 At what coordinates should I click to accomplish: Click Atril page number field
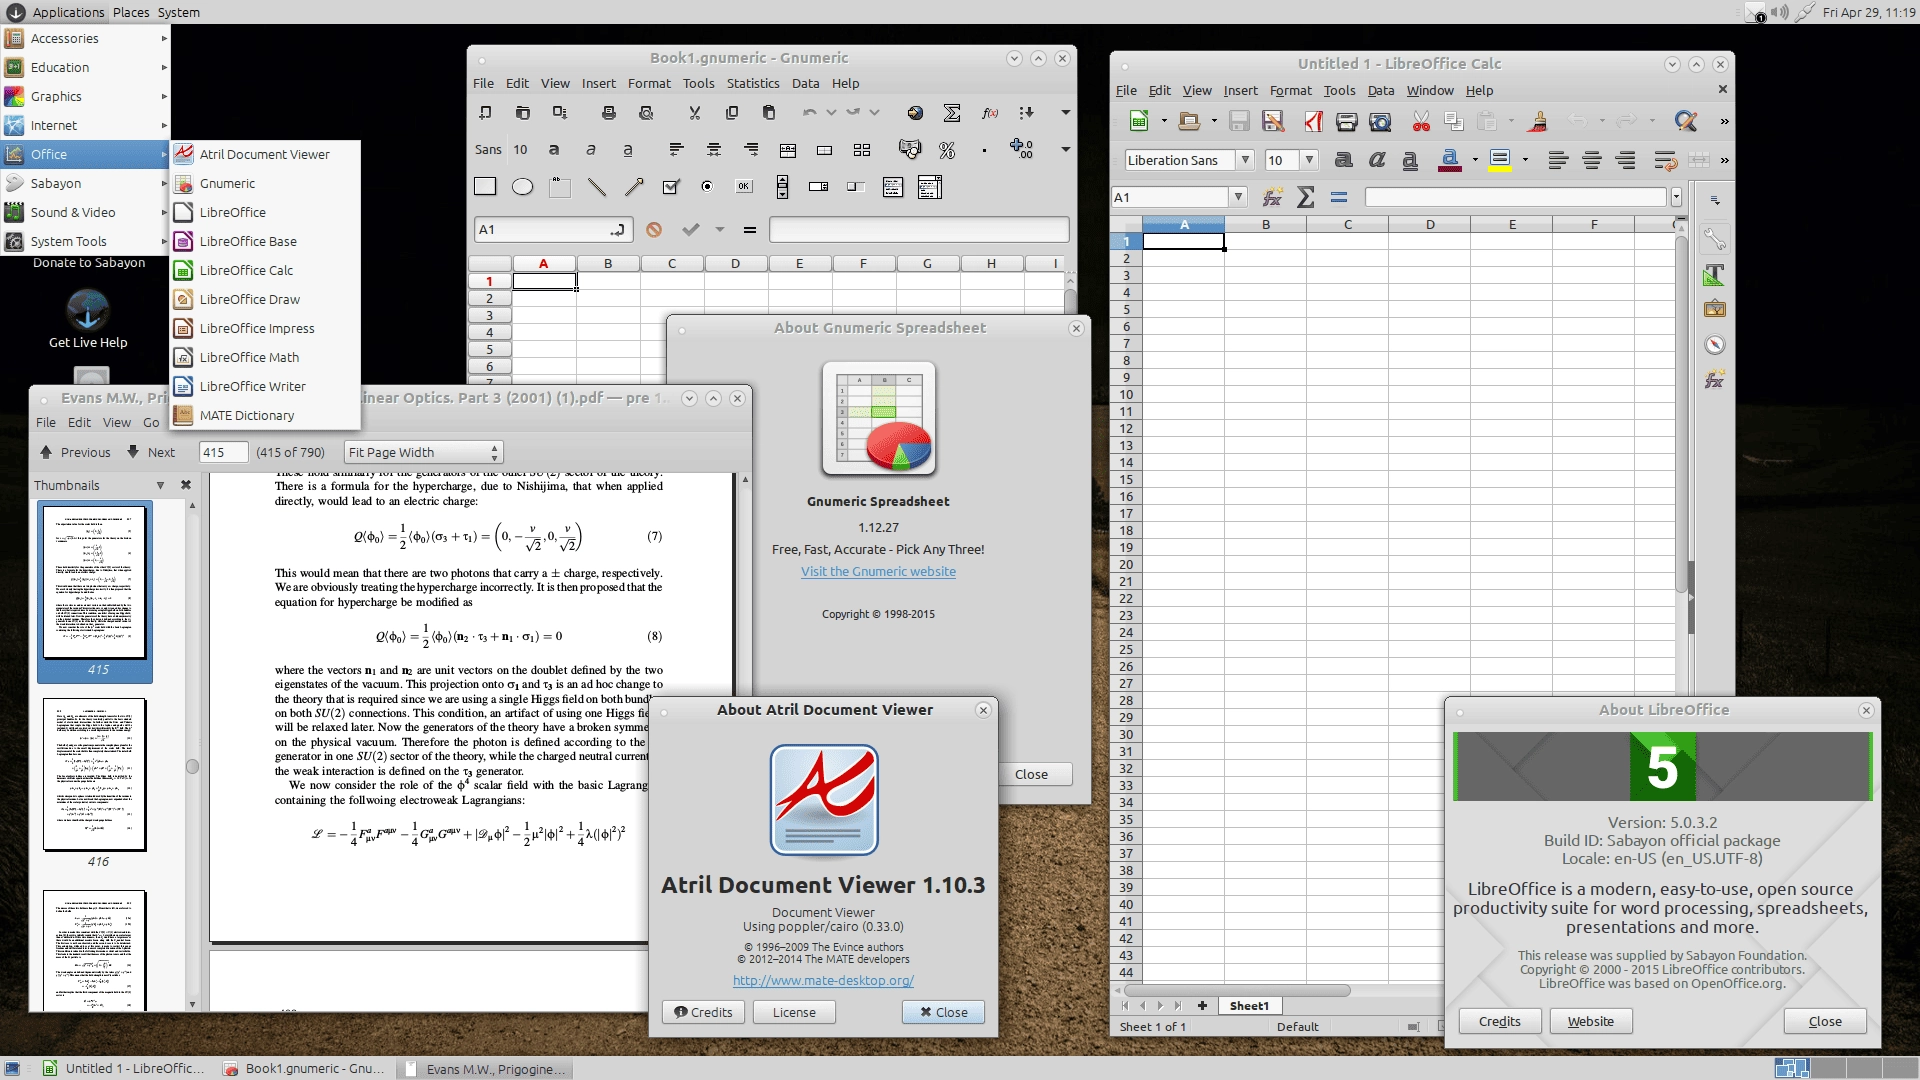coord(222,453)
